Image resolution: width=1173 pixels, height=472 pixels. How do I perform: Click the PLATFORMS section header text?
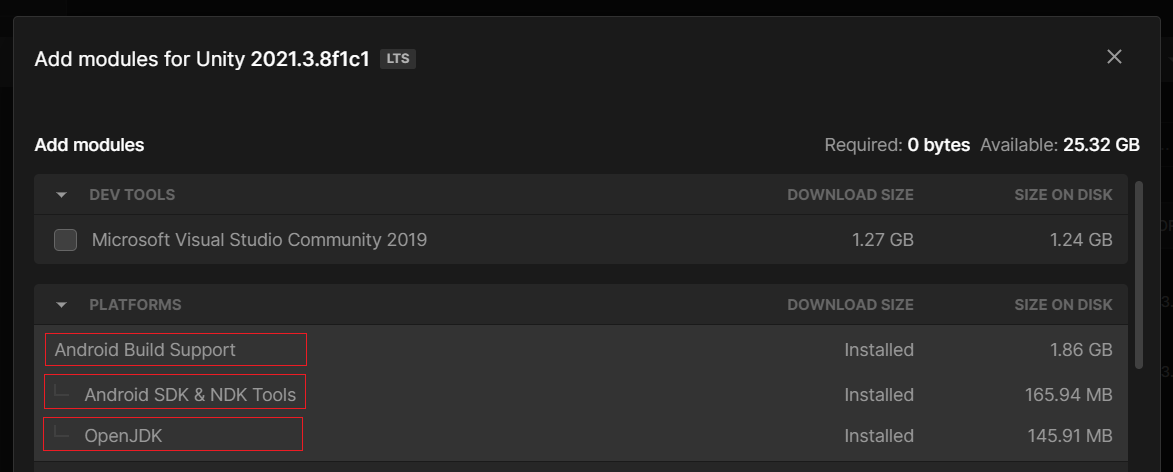(135, 305)
